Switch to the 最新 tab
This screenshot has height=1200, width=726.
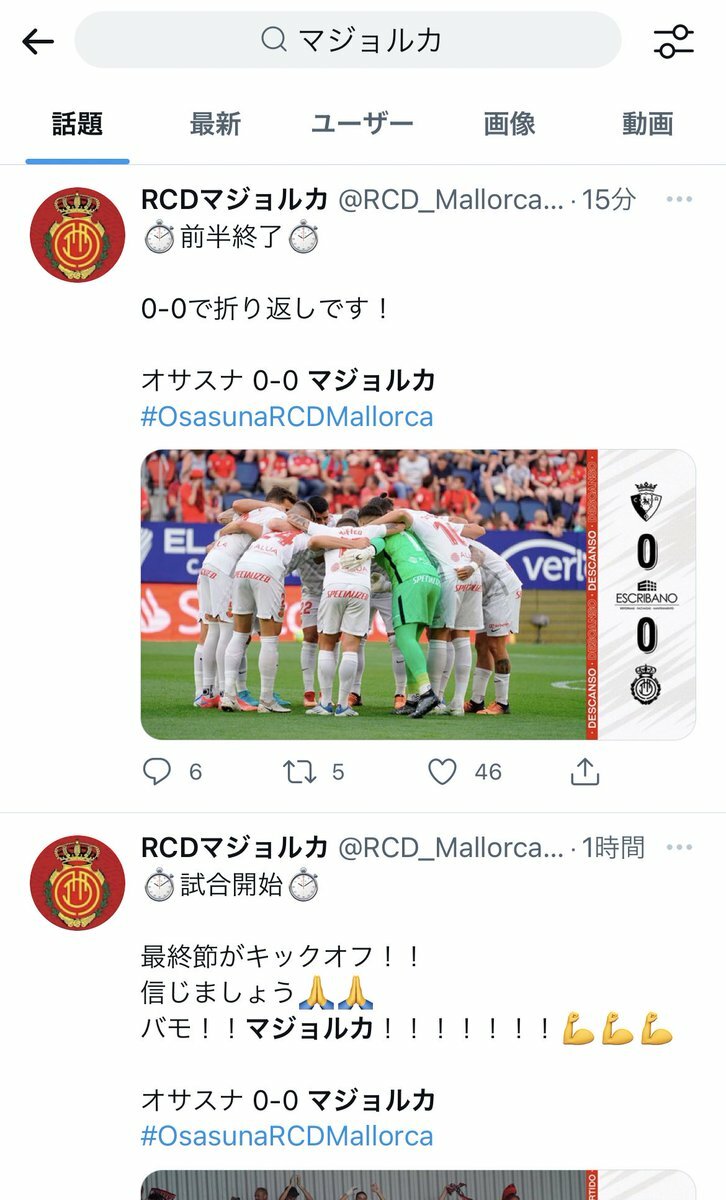pyautogui.click(x=215, y=124)
